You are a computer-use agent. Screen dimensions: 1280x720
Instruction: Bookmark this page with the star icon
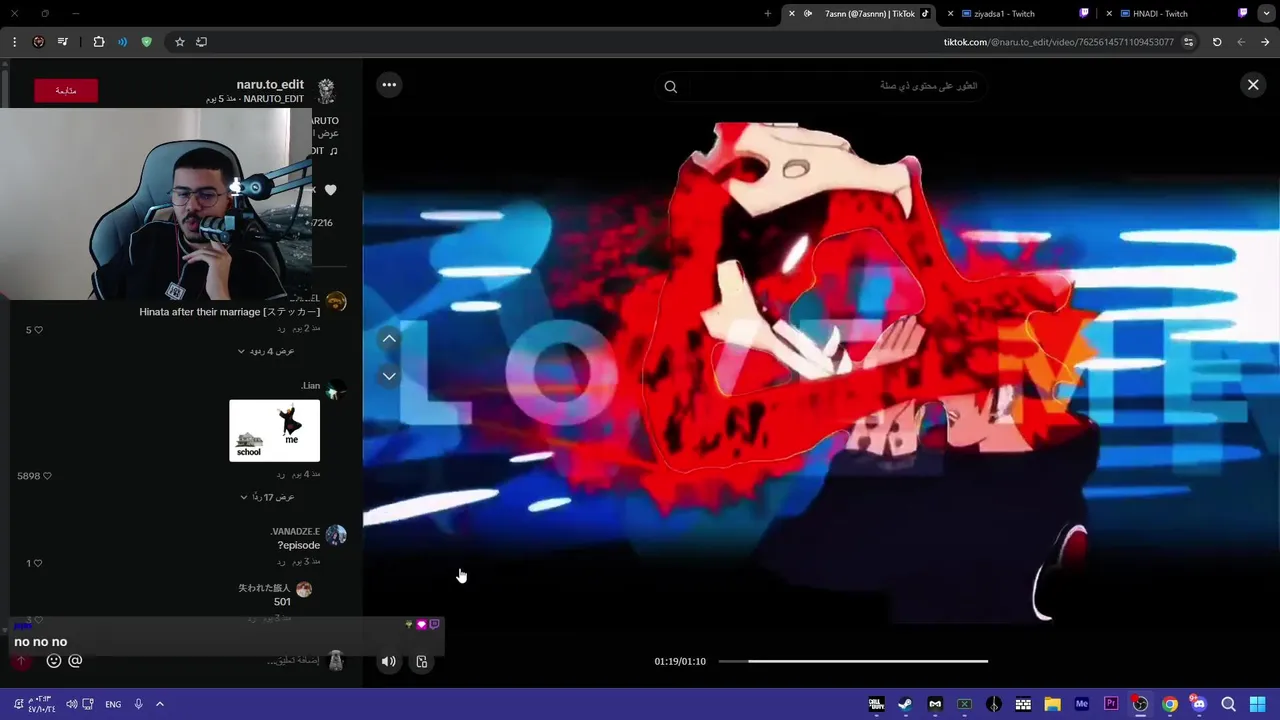(x=180, y=42)
